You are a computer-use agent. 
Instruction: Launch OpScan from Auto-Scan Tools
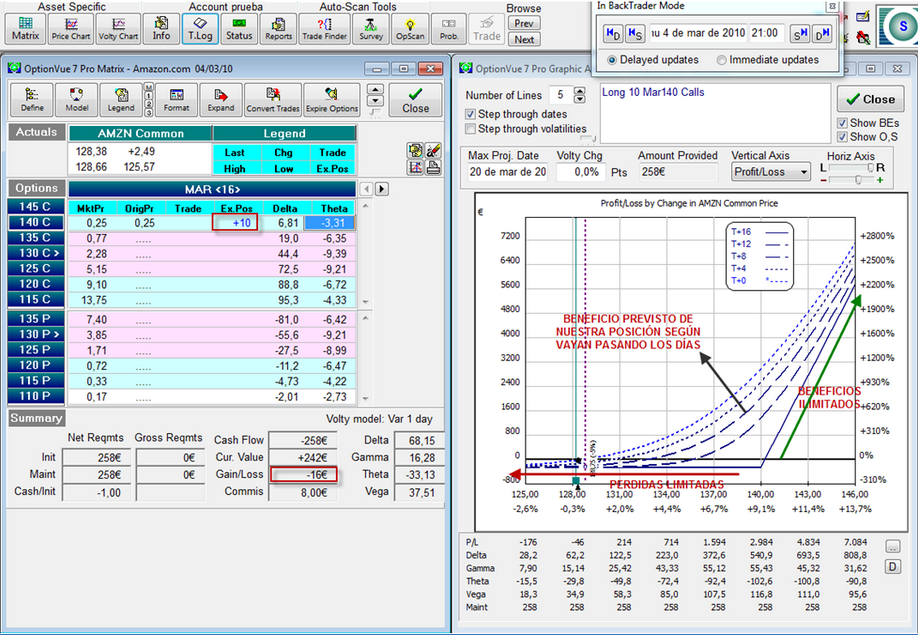[x=410, y=28]
